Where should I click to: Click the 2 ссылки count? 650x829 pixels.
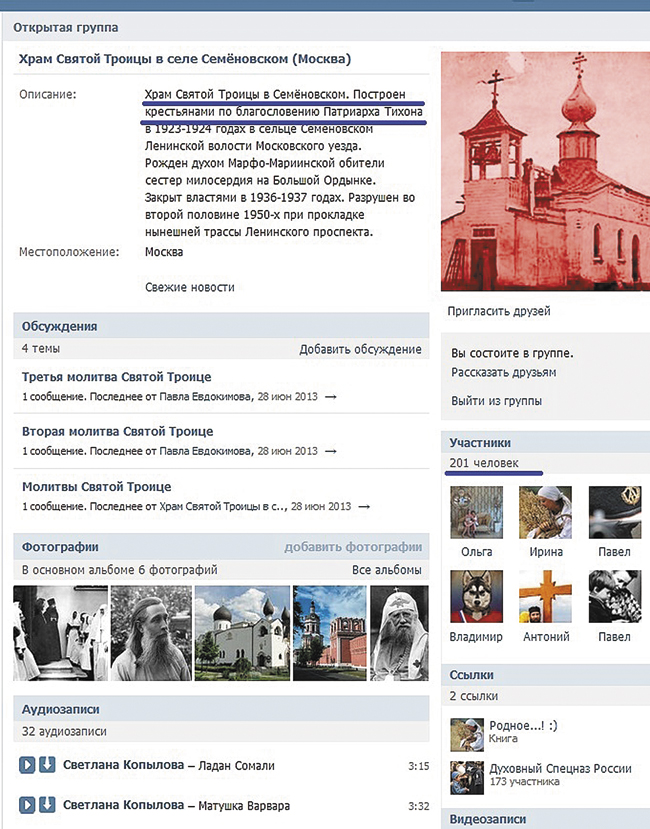473,696
